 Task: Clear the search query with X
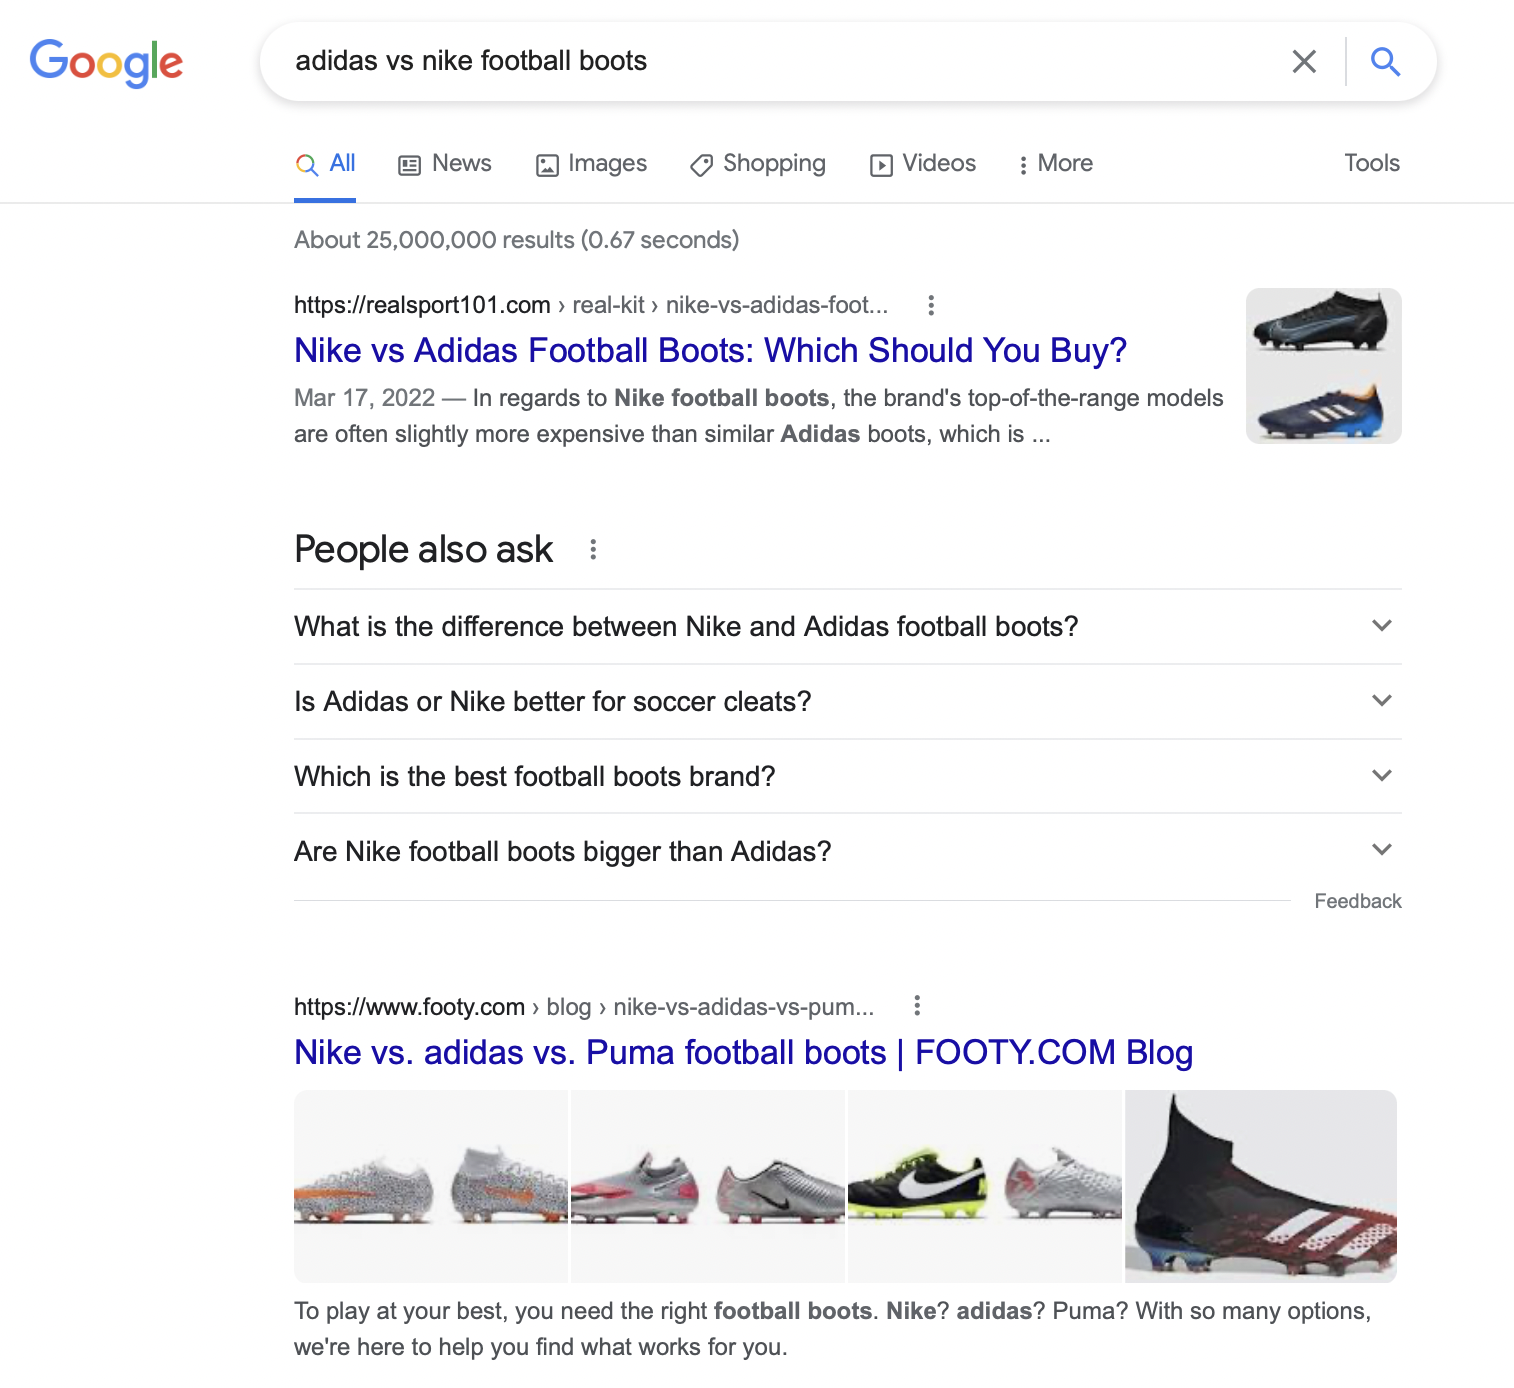(1303, 62)
